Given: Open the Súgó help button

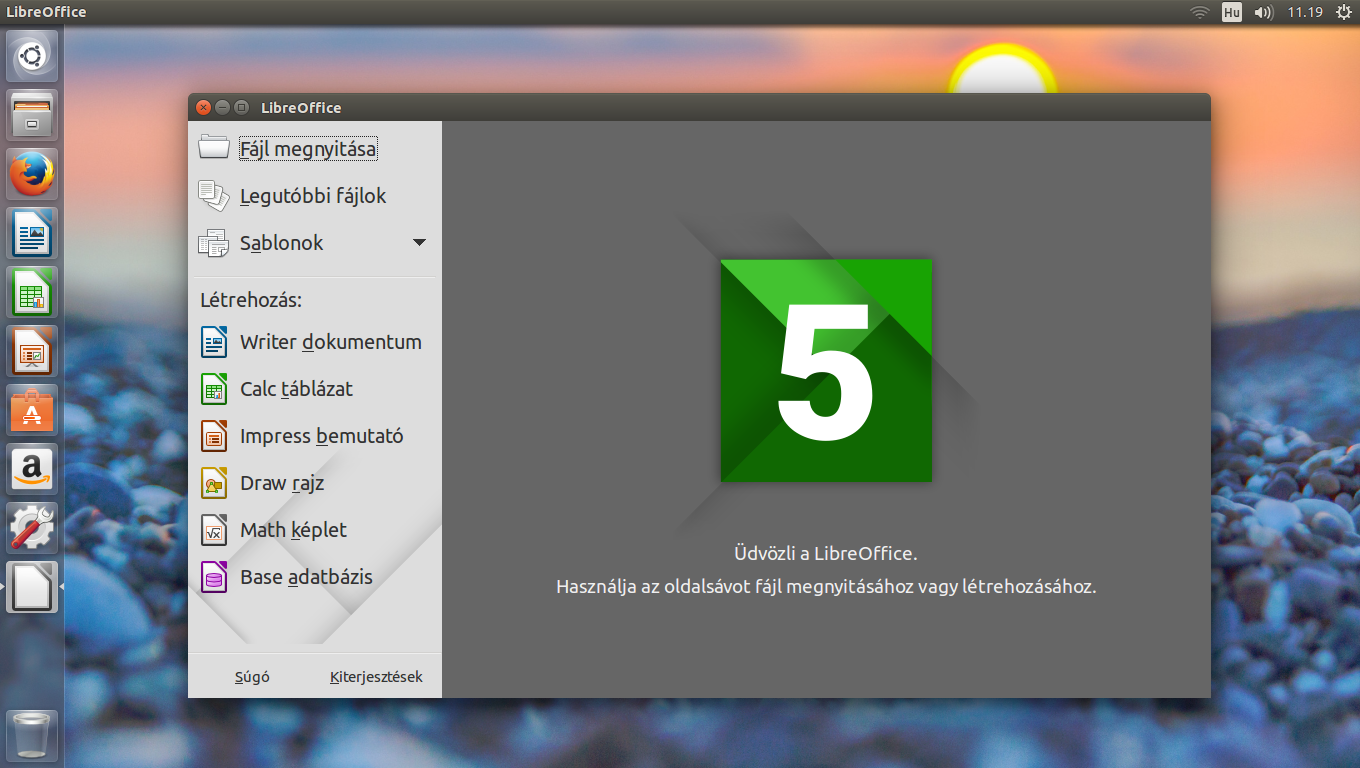Looking at the screenshot, I should pyautogui.click(x=252, y=677).
